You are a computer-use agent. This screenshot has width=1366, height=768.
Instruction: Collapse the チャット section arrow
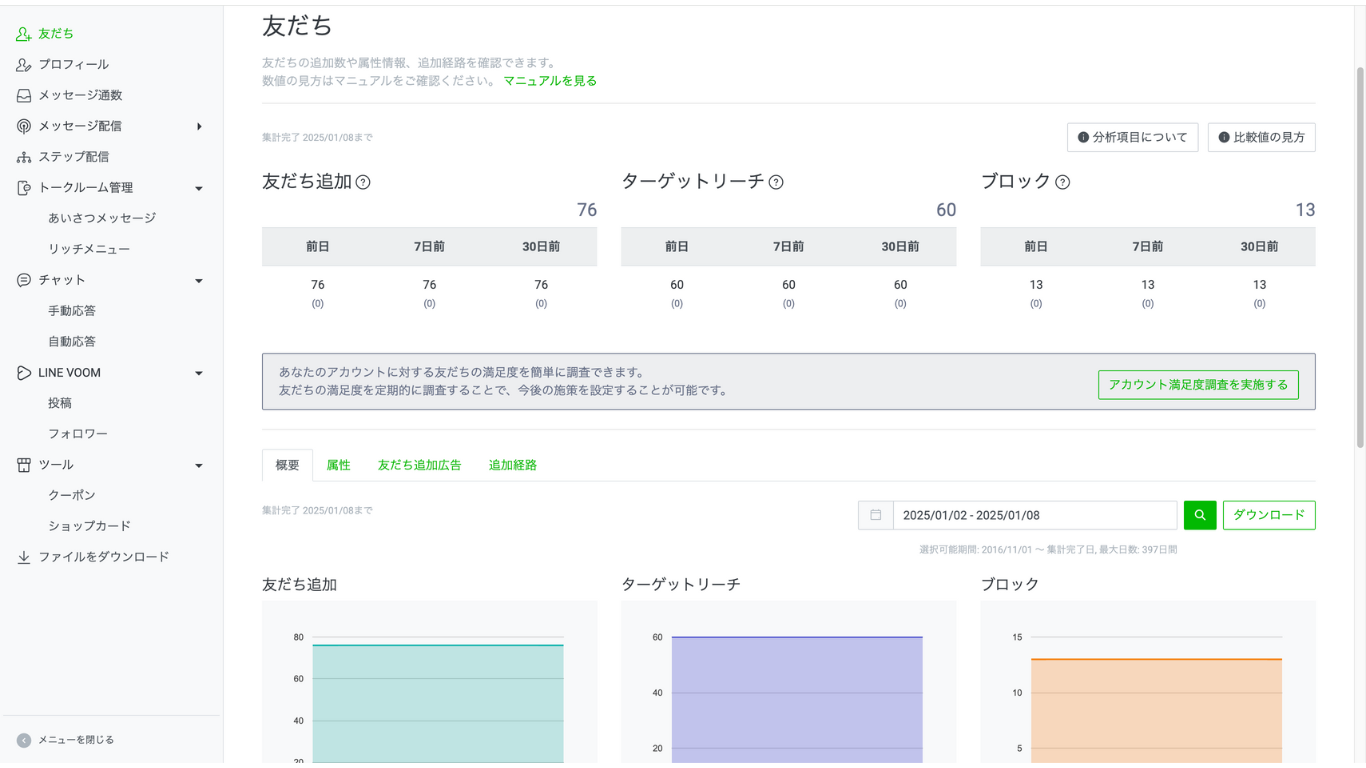(199, 281)
